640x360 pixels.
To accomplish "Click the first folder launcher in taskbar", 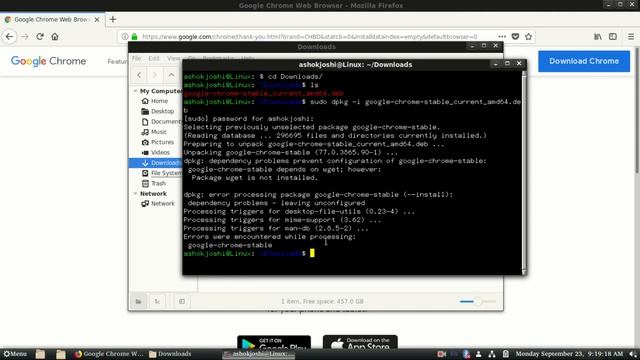I will 40,354.
